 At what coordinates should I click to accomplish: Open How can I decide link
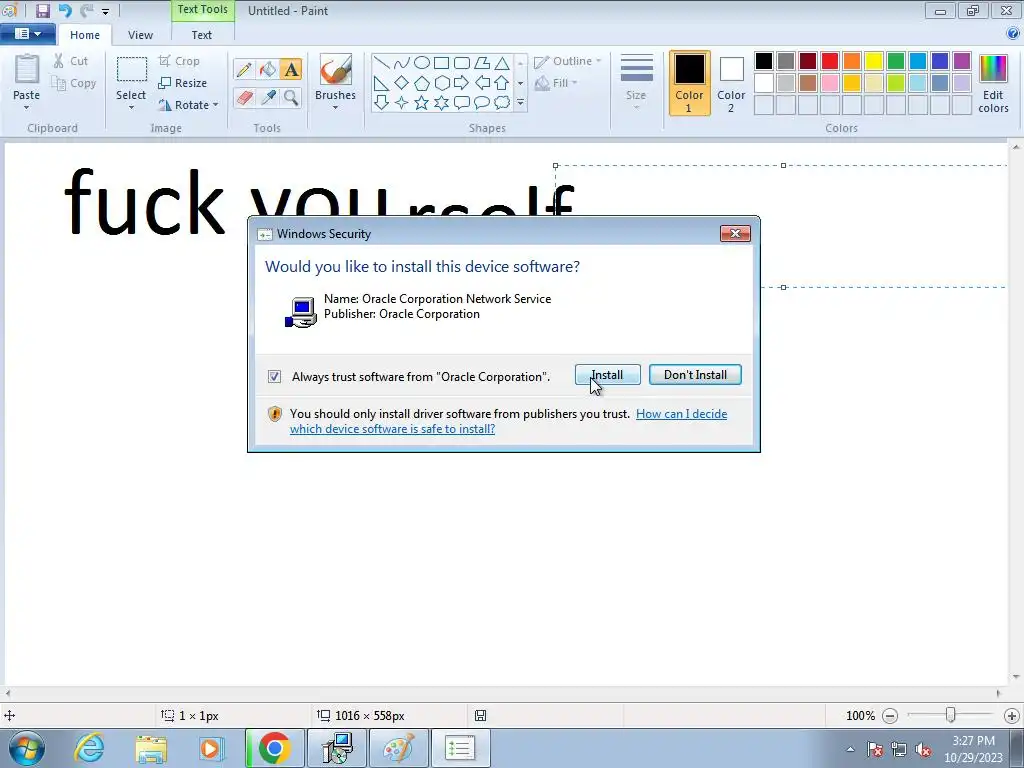click(508, 421)
